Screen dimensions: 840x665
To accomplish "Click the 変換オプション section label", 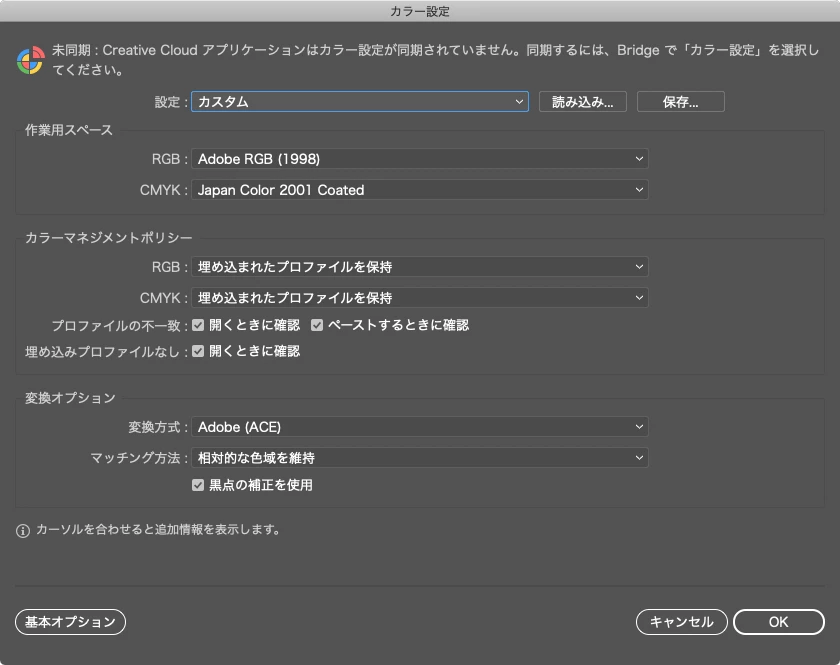I will pyautogui.click(x=70, y=398).
